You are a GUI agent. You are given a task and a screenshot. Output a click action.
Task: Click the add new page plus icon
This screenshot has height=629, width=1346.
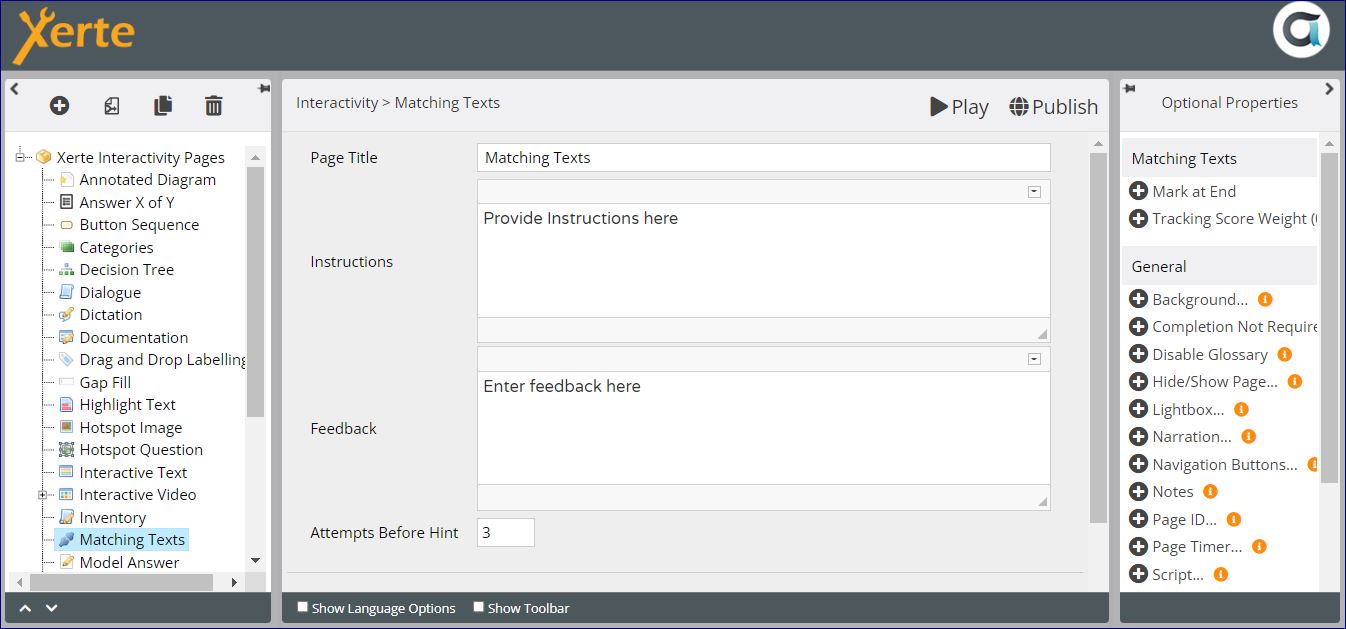coord(59,106)
